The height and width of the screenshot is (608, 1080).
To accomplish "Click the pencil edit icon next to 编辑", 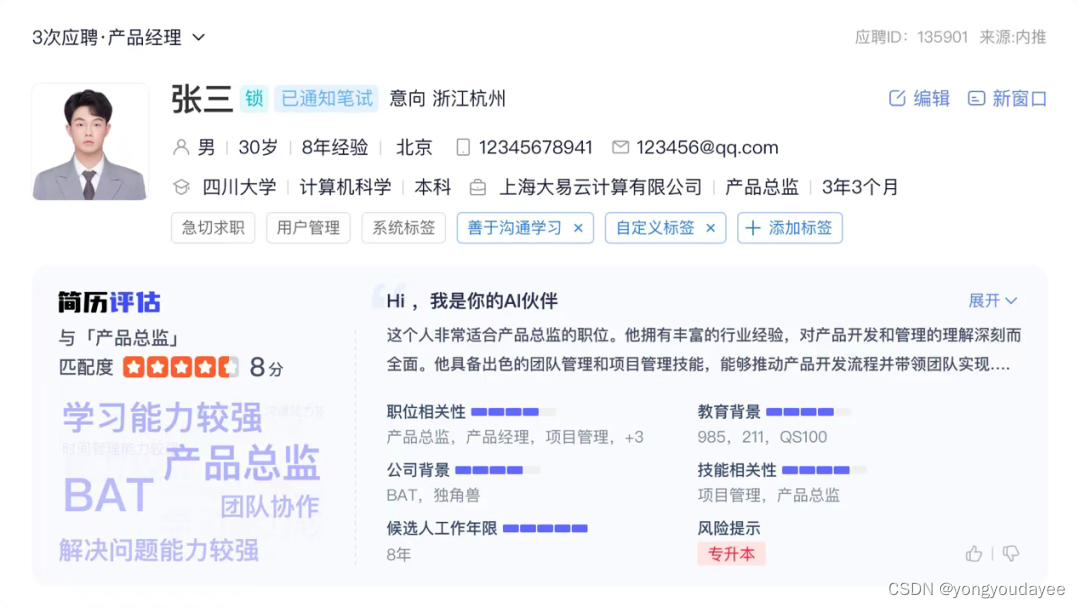I will [x=898, y=99].
